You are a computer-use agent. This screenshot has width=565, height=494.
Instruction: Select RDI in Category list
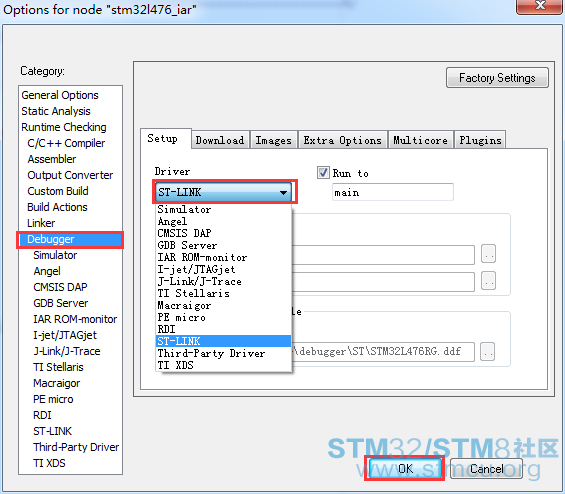(42, 415)
